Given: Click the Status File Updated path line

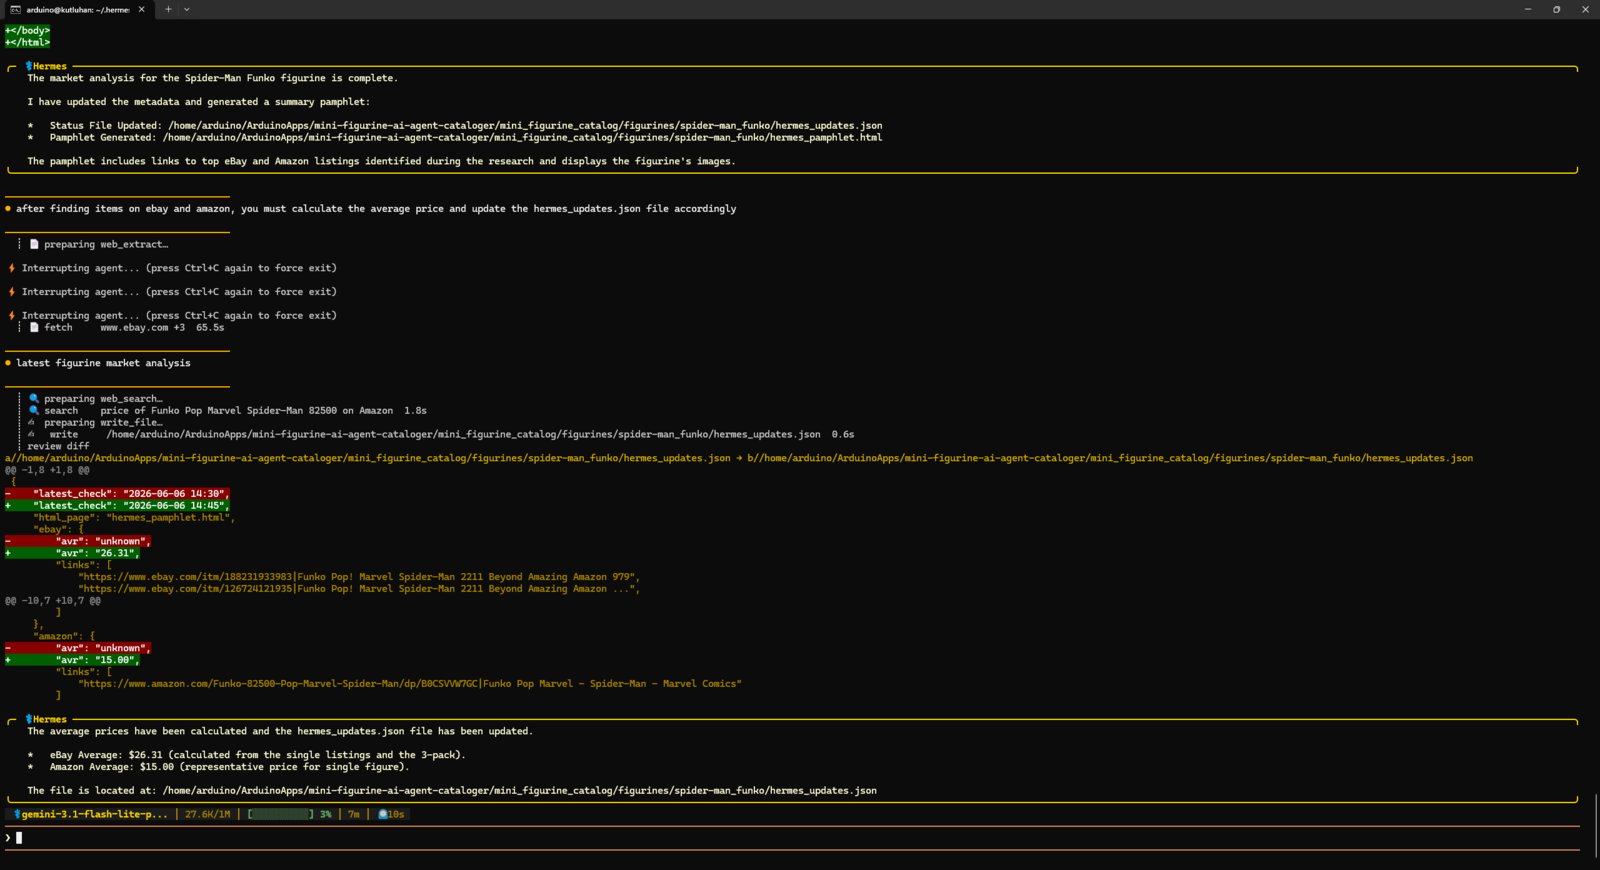Looking at the screenshot, I should click(455, 126).
